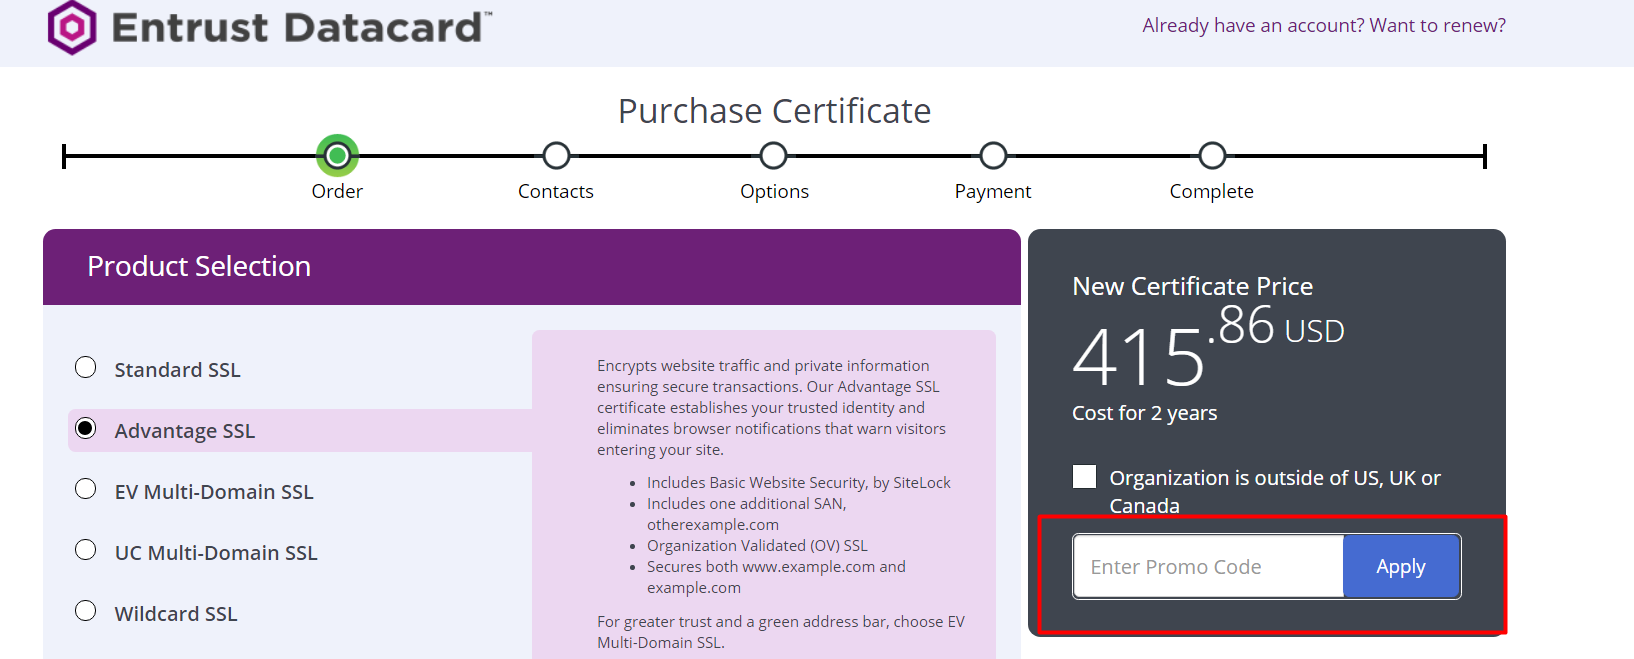Choose the UC Multi-Domain SSL option
The height and width of the screenshot is (659, 1634).
coord(86,551)
